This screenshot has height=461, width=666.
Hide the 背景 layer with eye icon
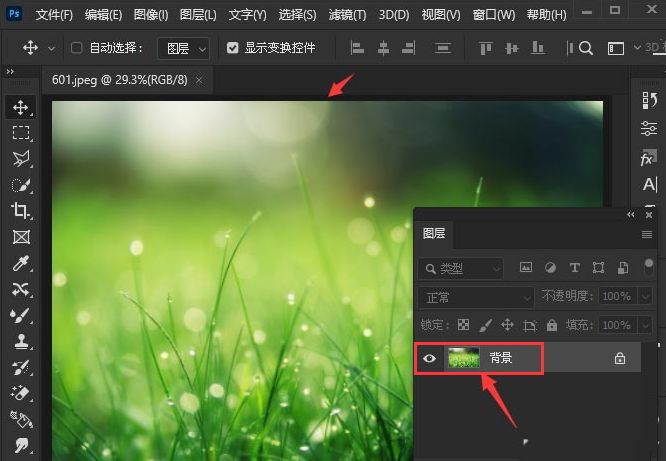429,358
